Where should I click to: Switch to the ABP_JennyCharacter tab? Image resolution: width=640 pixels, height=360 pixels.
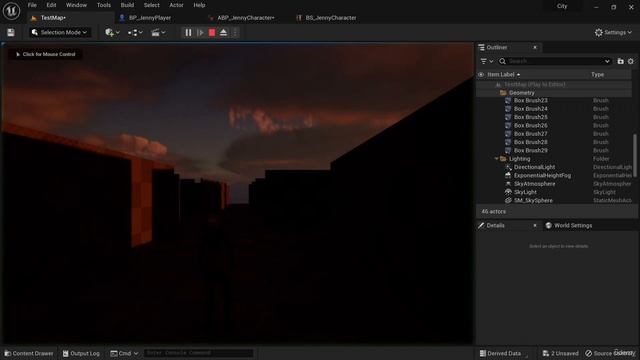click(x=246, y=18)
